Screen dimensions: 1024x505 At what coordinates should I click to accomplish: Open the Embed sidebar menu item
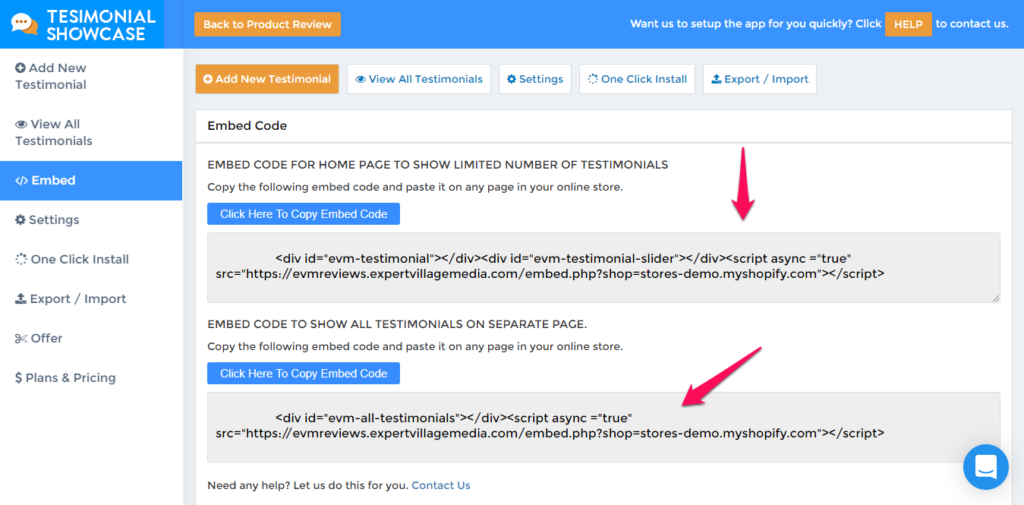(90, 181)
